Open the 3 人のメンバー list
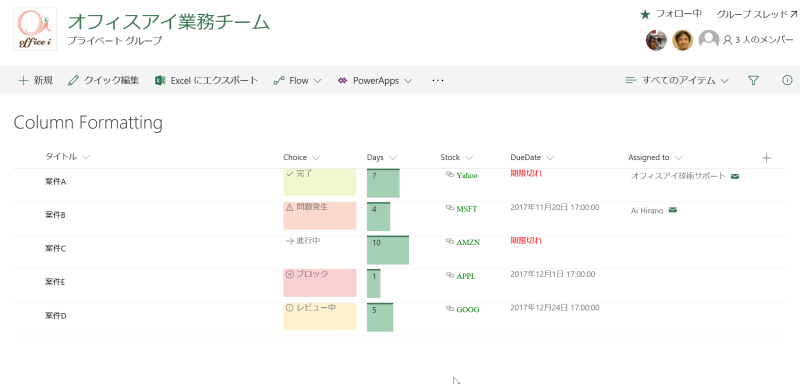 pyautogui.click(x=758, y=40)
